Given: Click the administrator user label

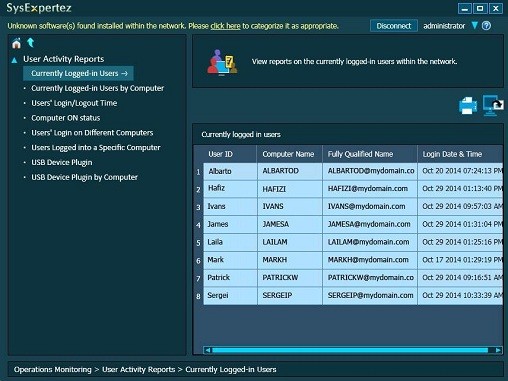Looking at the screenshot, I should pyautogui.click(x=444, y=26).
